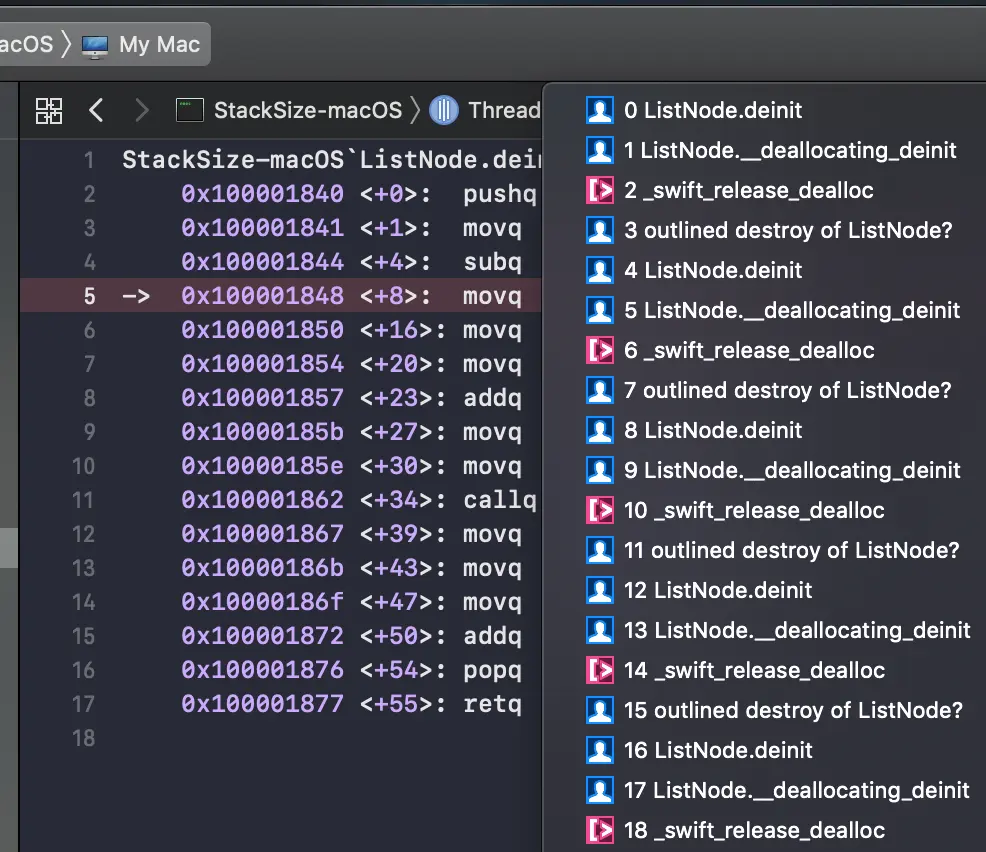Go back with the left chevron
Image resolution: width=986 pixels, height=852 pixels.
[x=96, y=110]
